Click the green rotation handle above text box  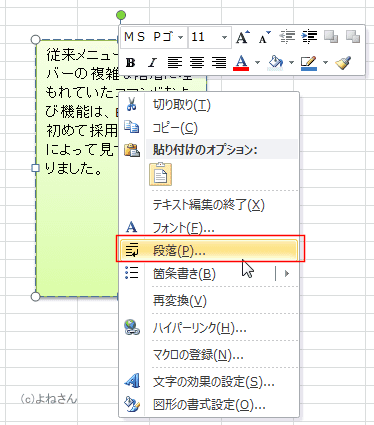point(121,15)
